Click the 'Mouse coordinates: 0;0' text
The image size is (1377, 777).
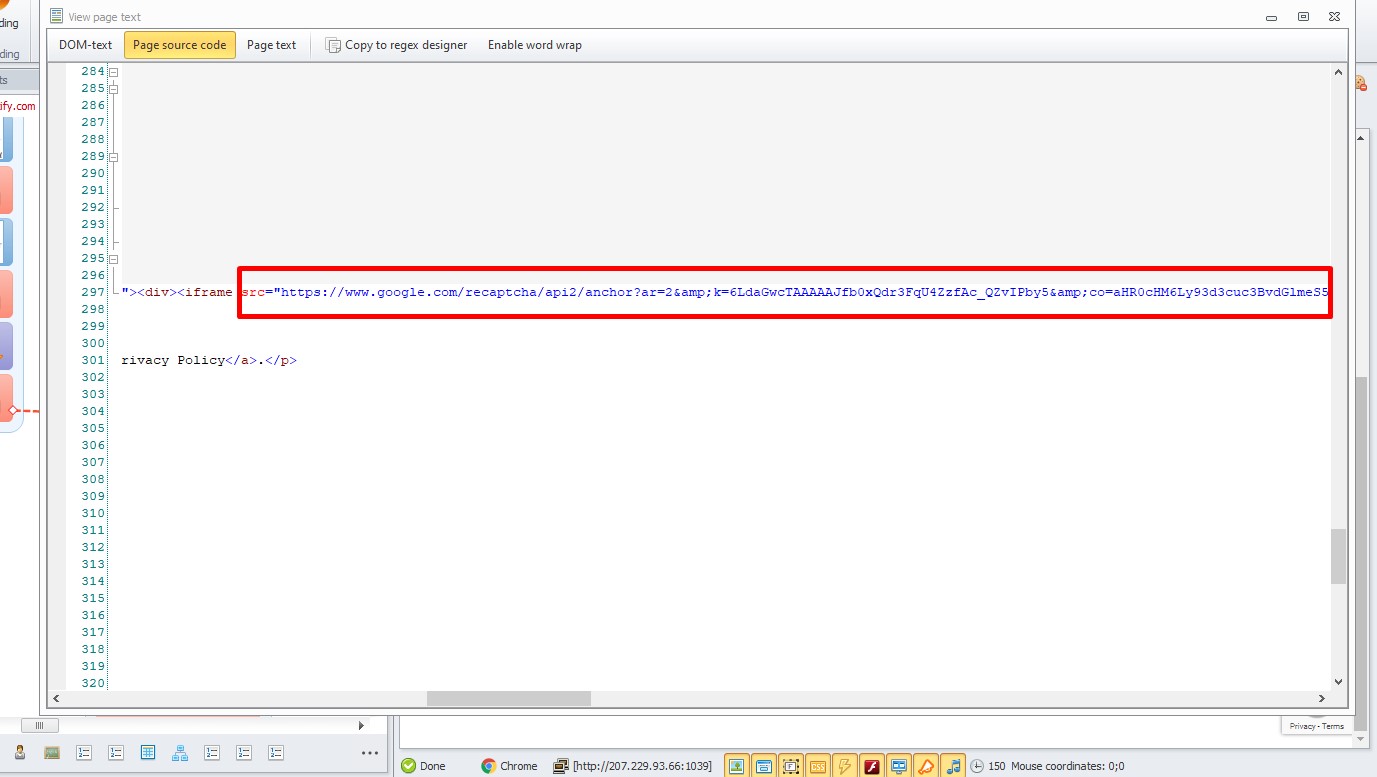(x=1067, y=766)
